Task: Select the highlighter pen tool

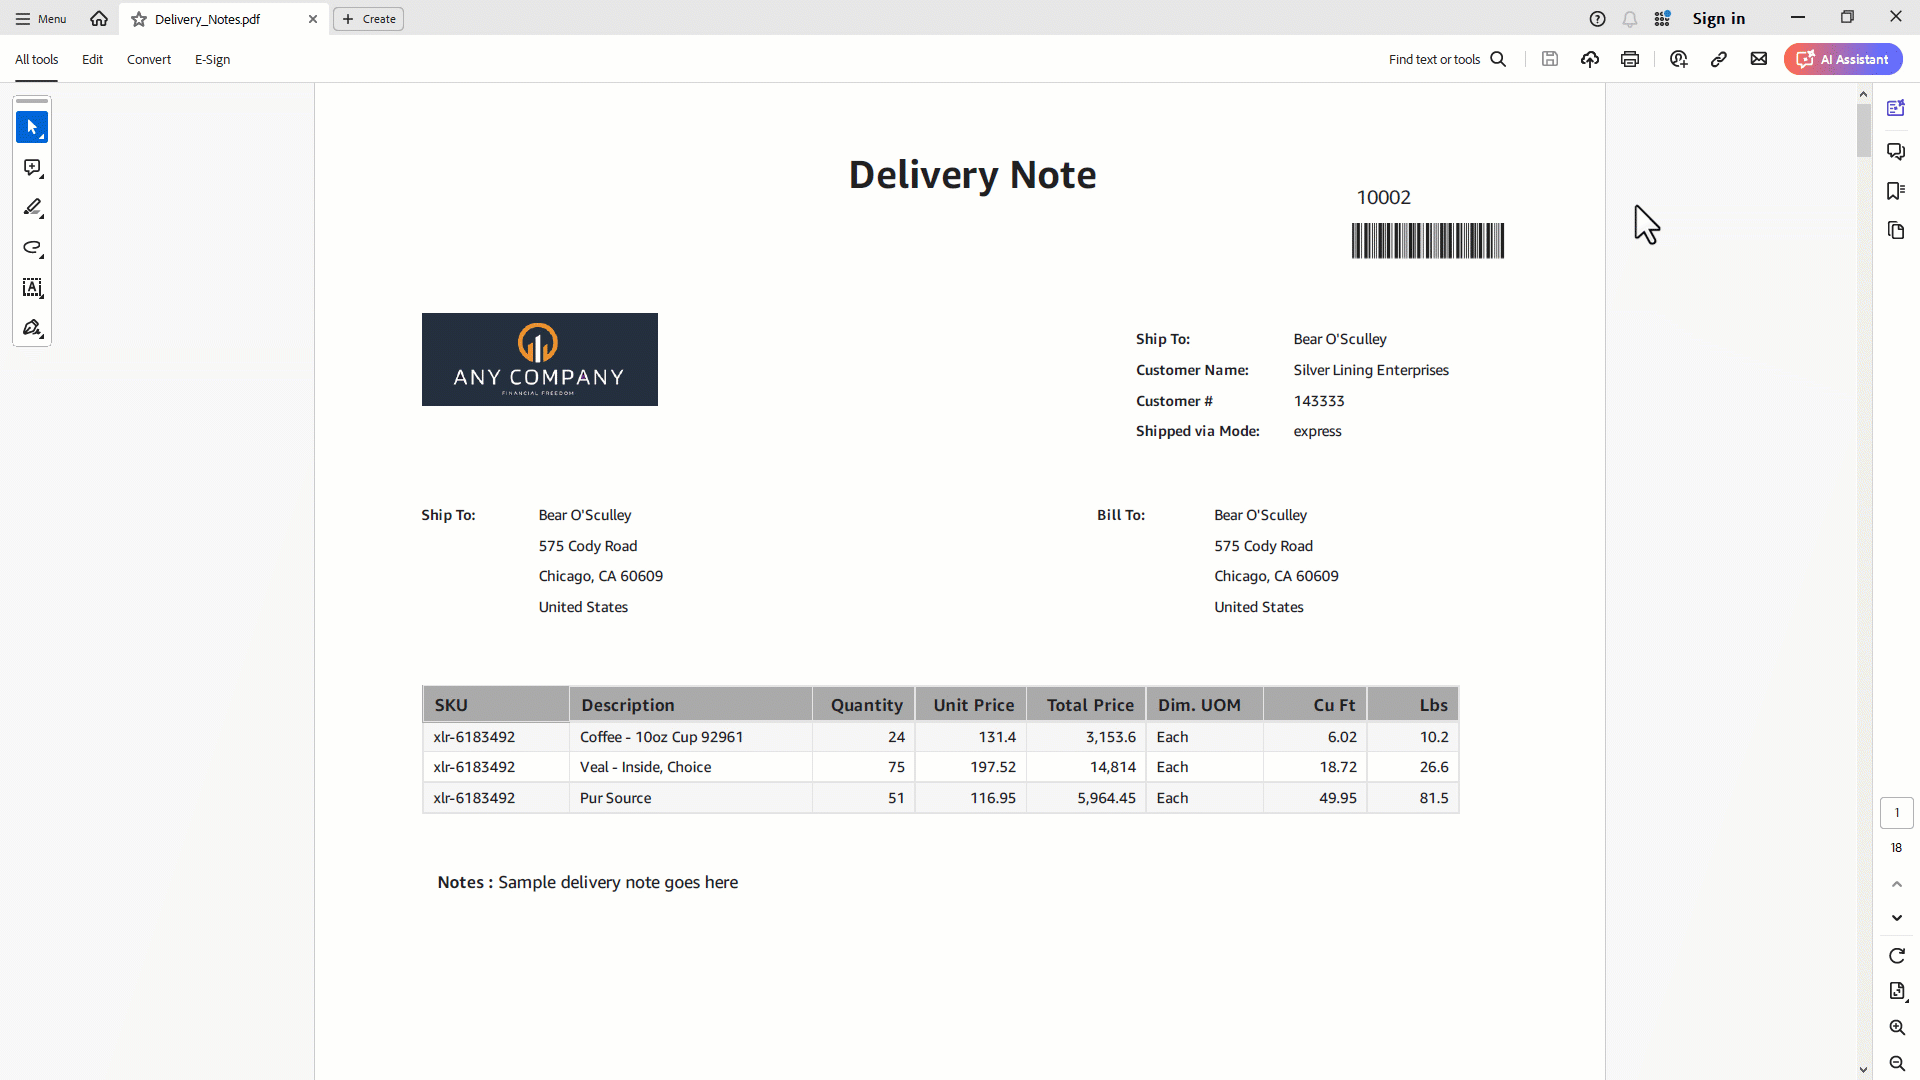Action: [32, 208]
